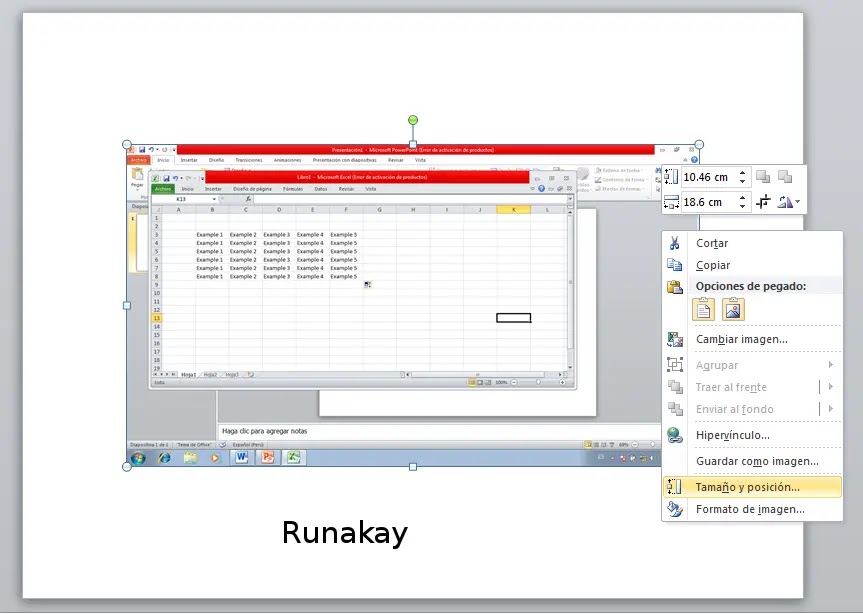Image resolution: width=863 pixels, height=614 pixels.
Task: Select Guardar como imagen… entry
Action: pos(752,461)
